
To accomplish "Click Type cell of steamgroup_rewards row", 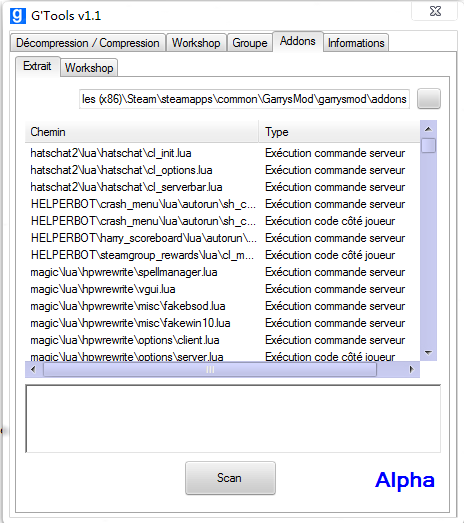I will (x=330, y=255).
